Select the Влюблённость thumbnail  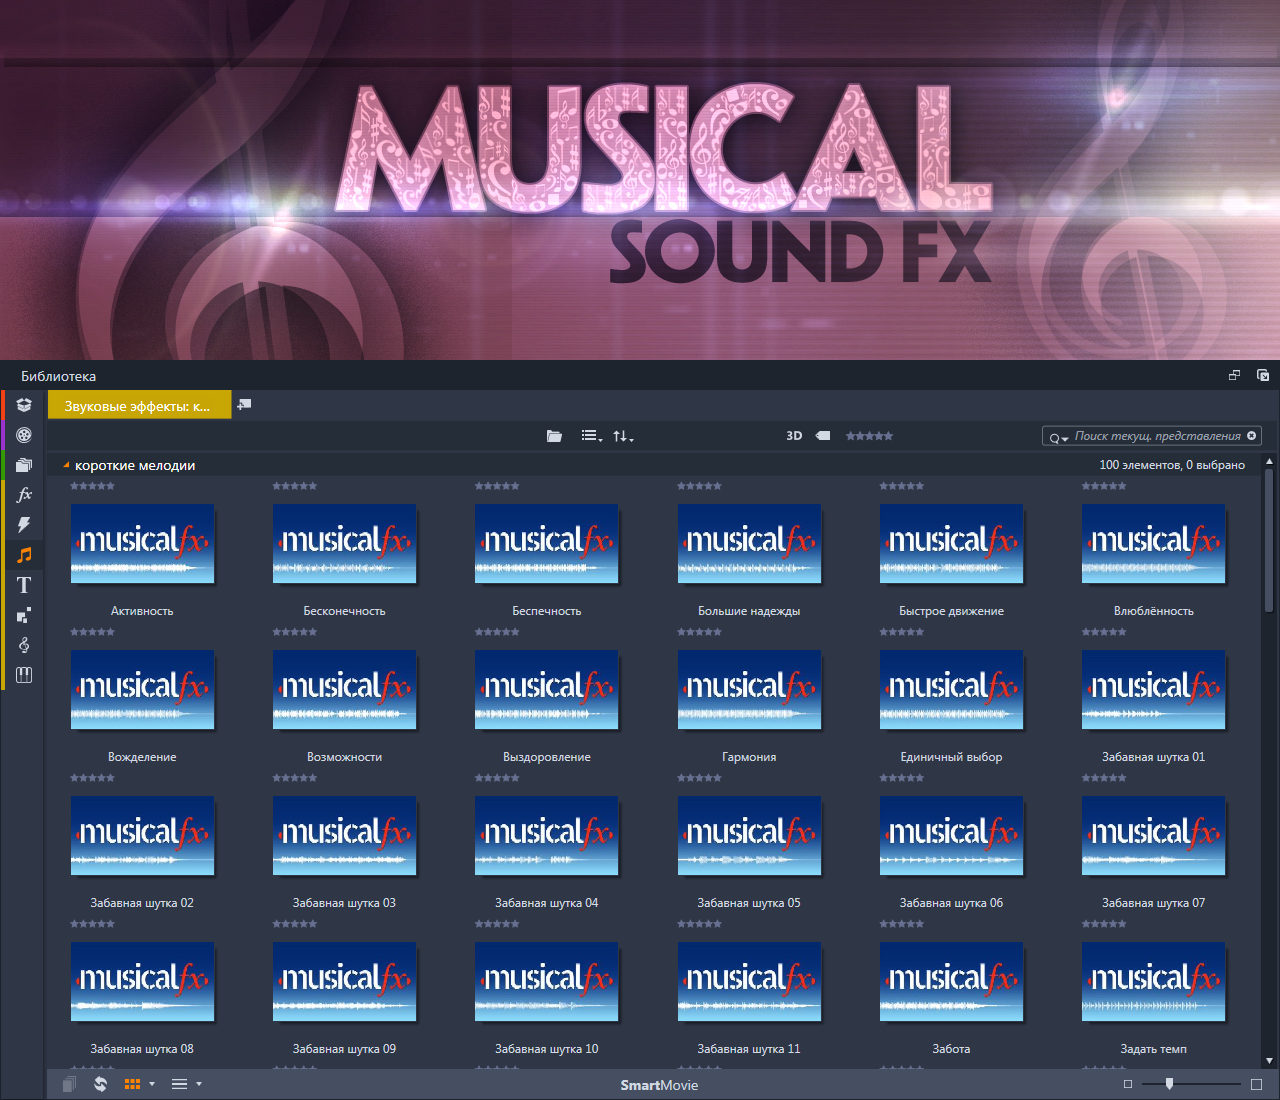click(1153, 543)
